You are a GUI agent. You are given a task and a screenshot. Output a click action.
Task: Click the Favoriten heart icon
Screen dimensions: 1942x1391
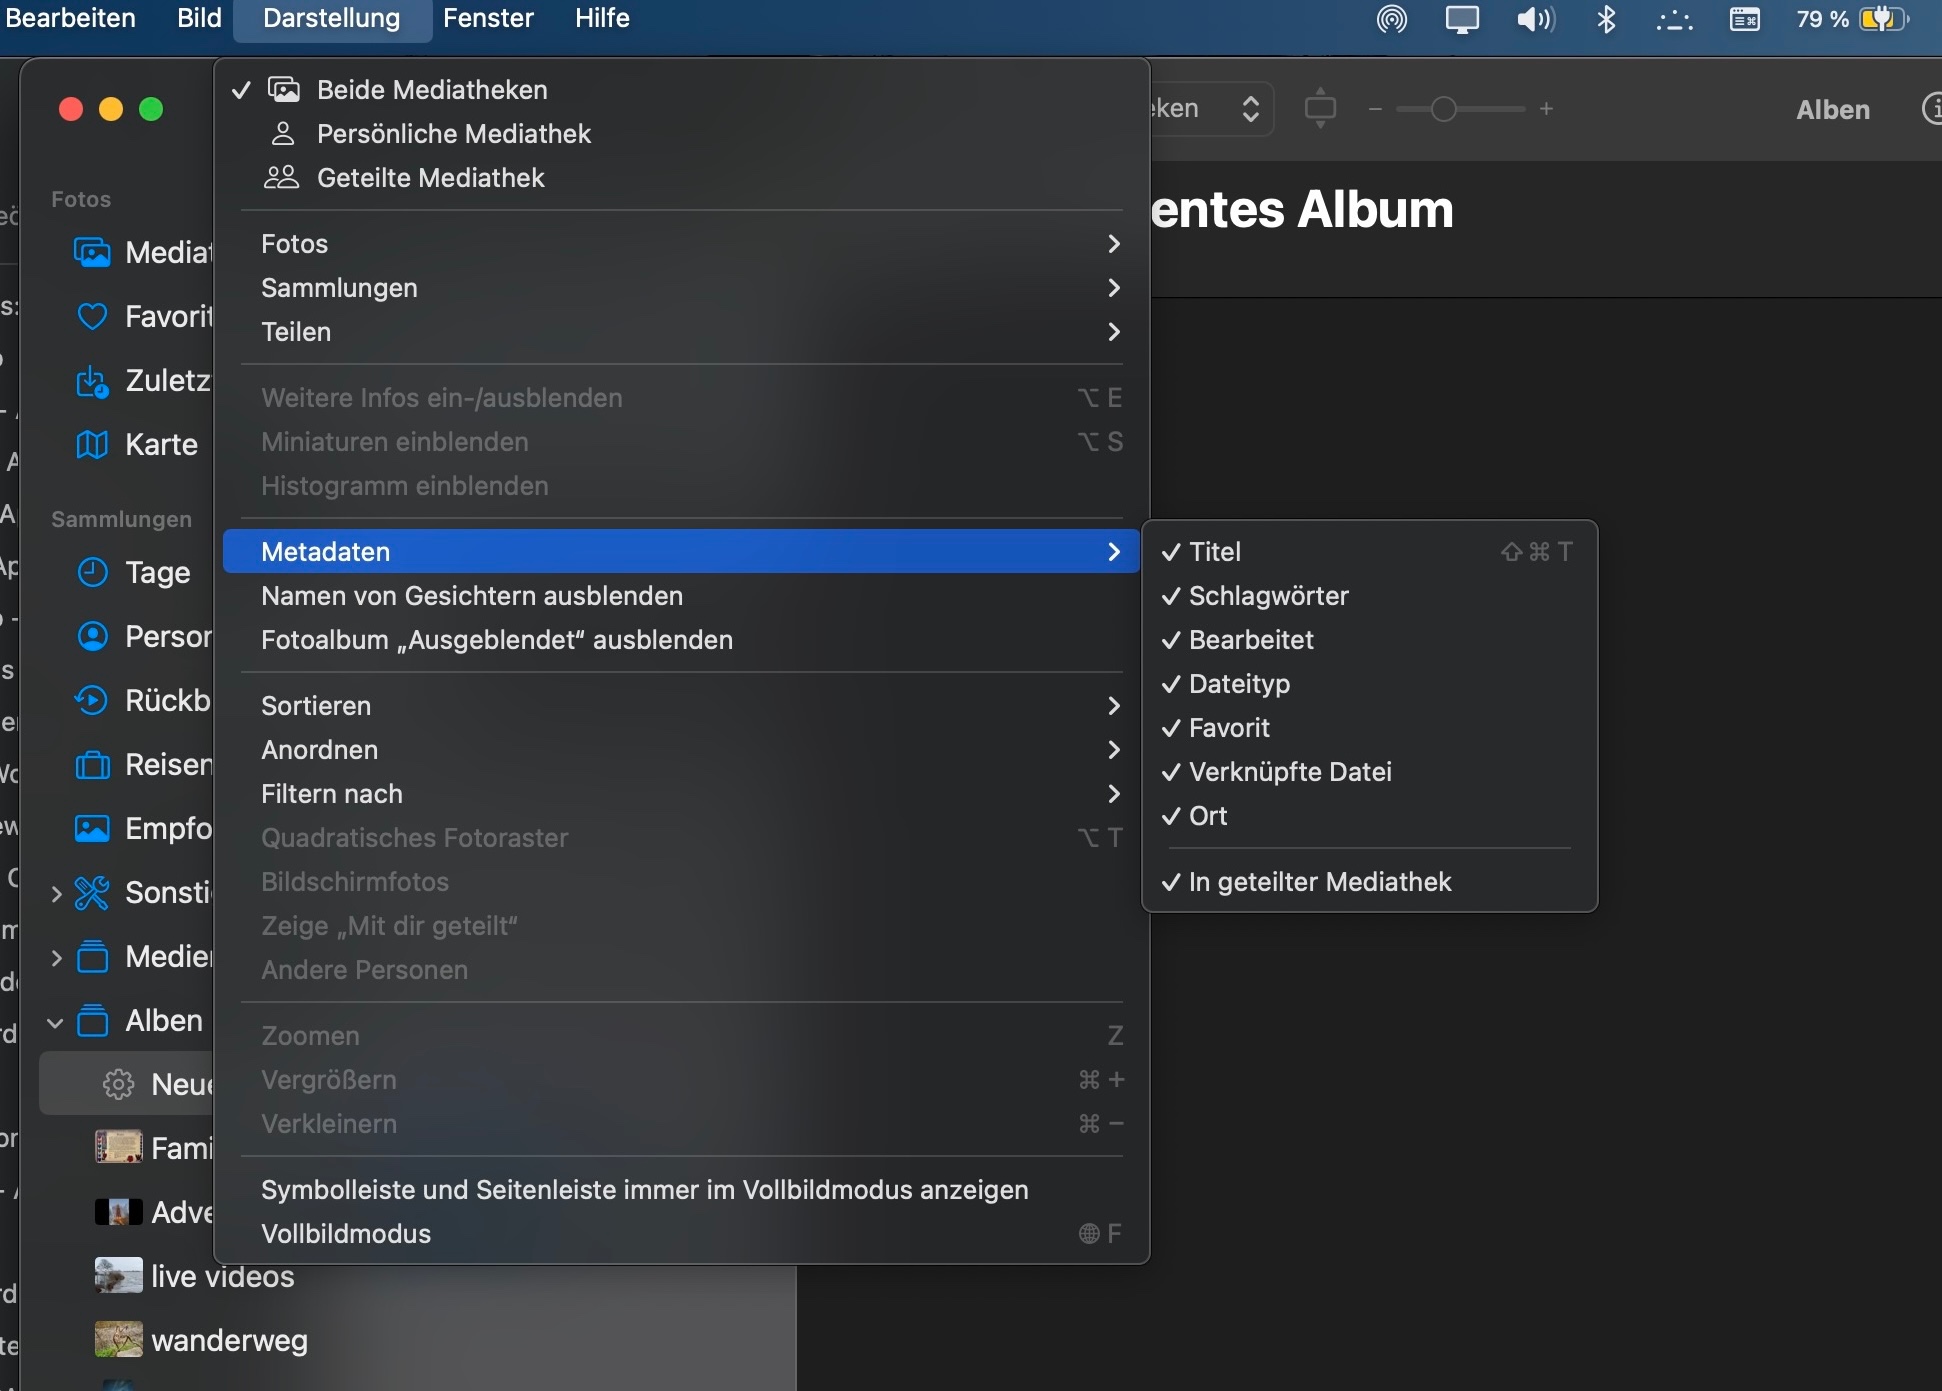click(92, 317)
